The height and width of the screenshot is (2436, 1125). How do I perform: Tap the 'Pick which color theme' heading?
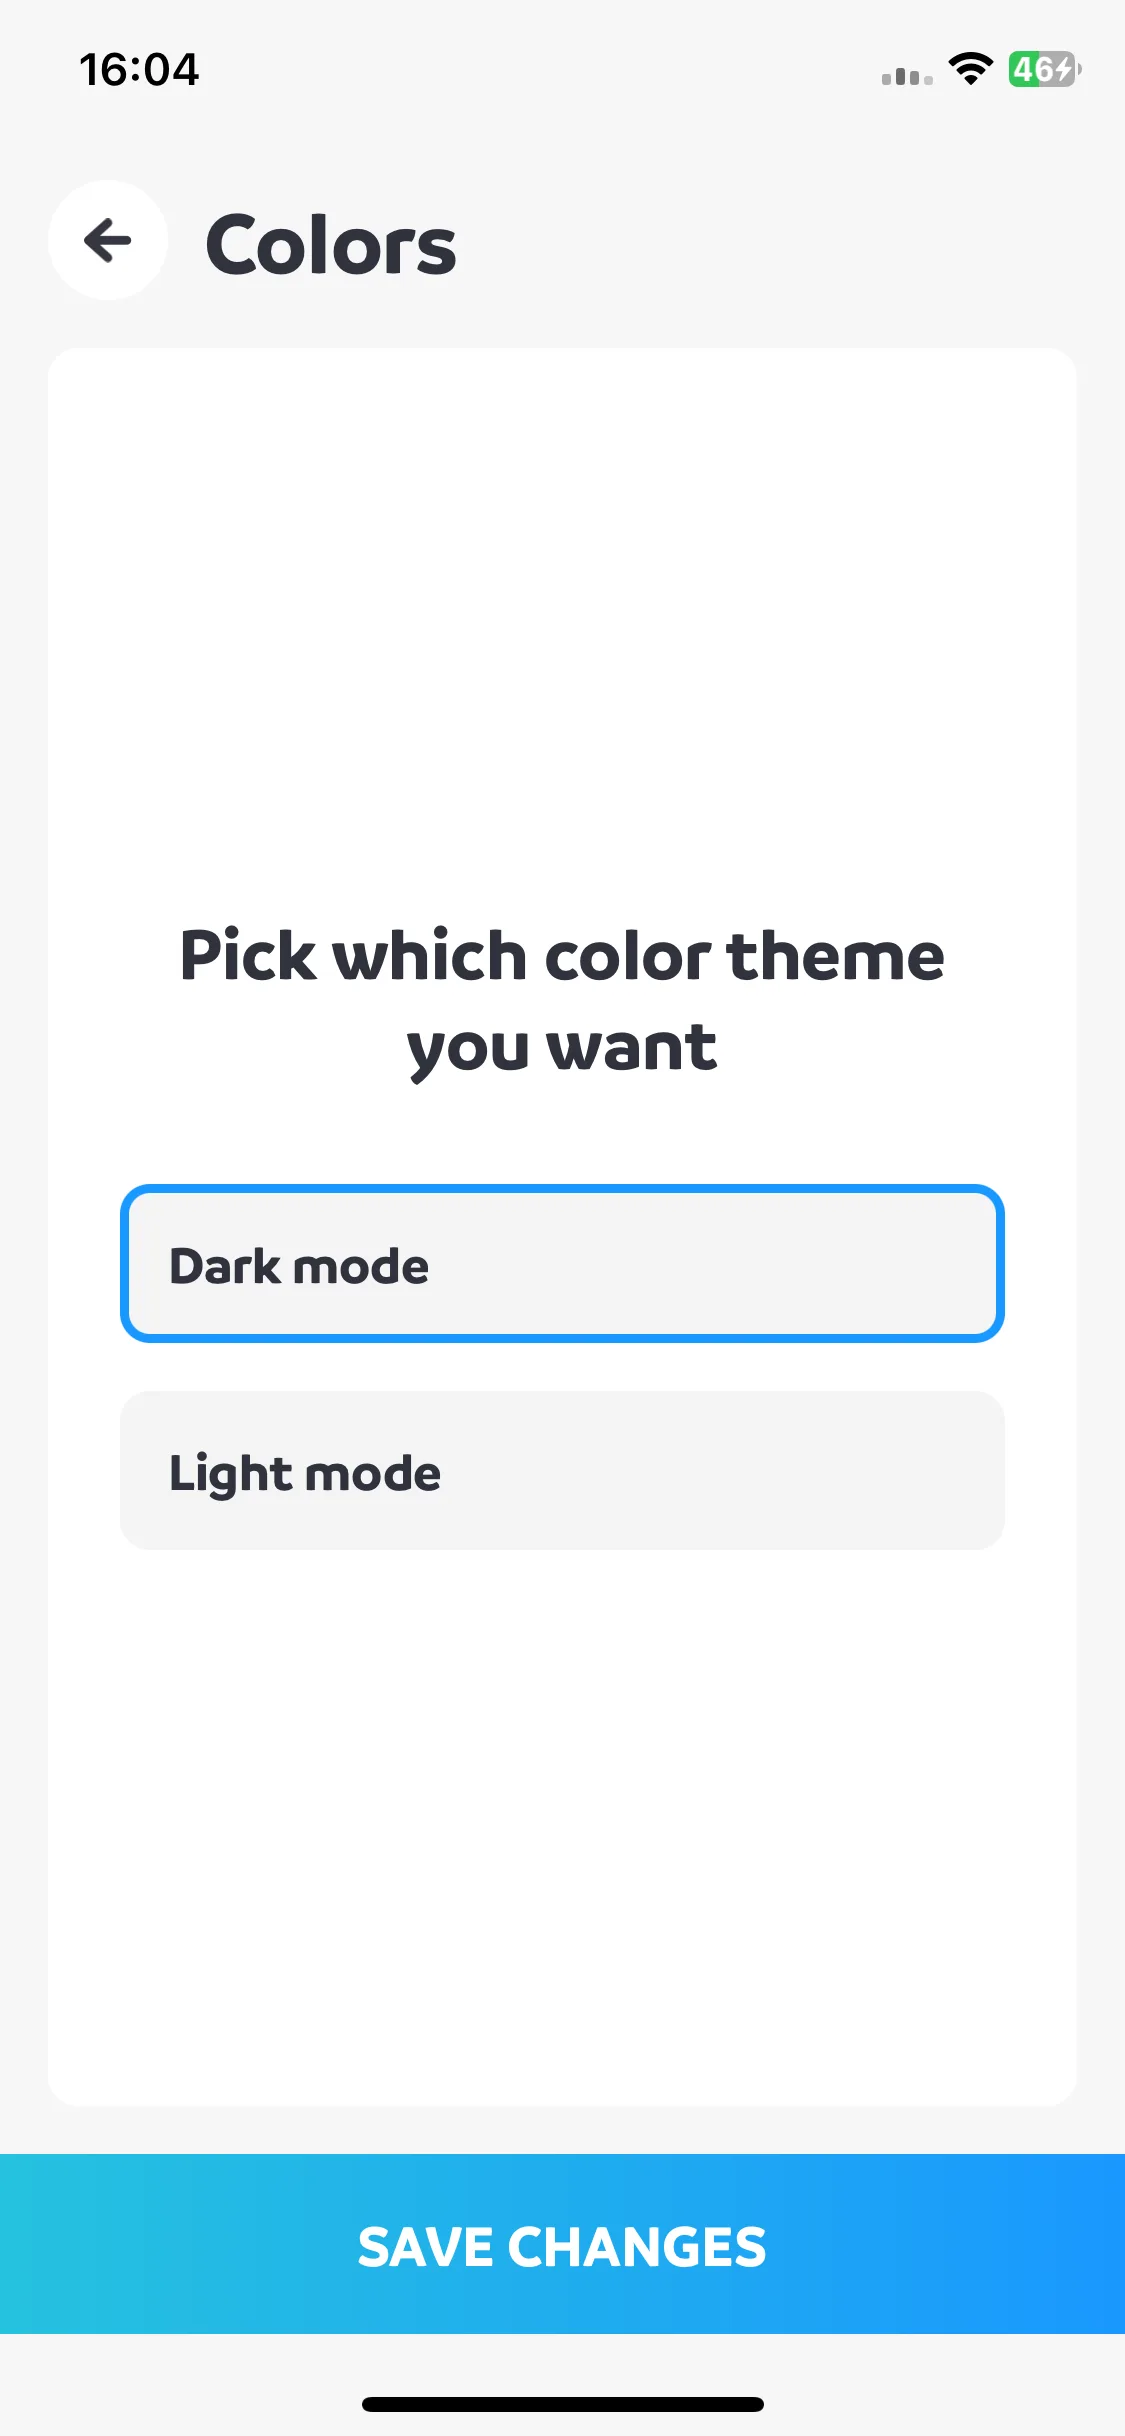pyautogui.click(x=562, y=956)
